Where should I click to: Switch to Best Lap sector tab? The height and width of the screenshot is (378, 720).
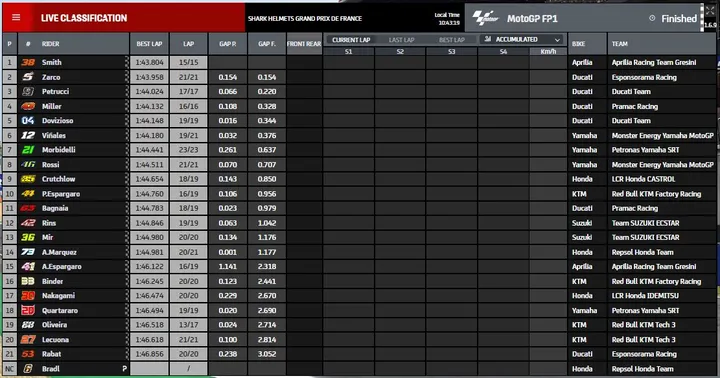pos(452,40)
